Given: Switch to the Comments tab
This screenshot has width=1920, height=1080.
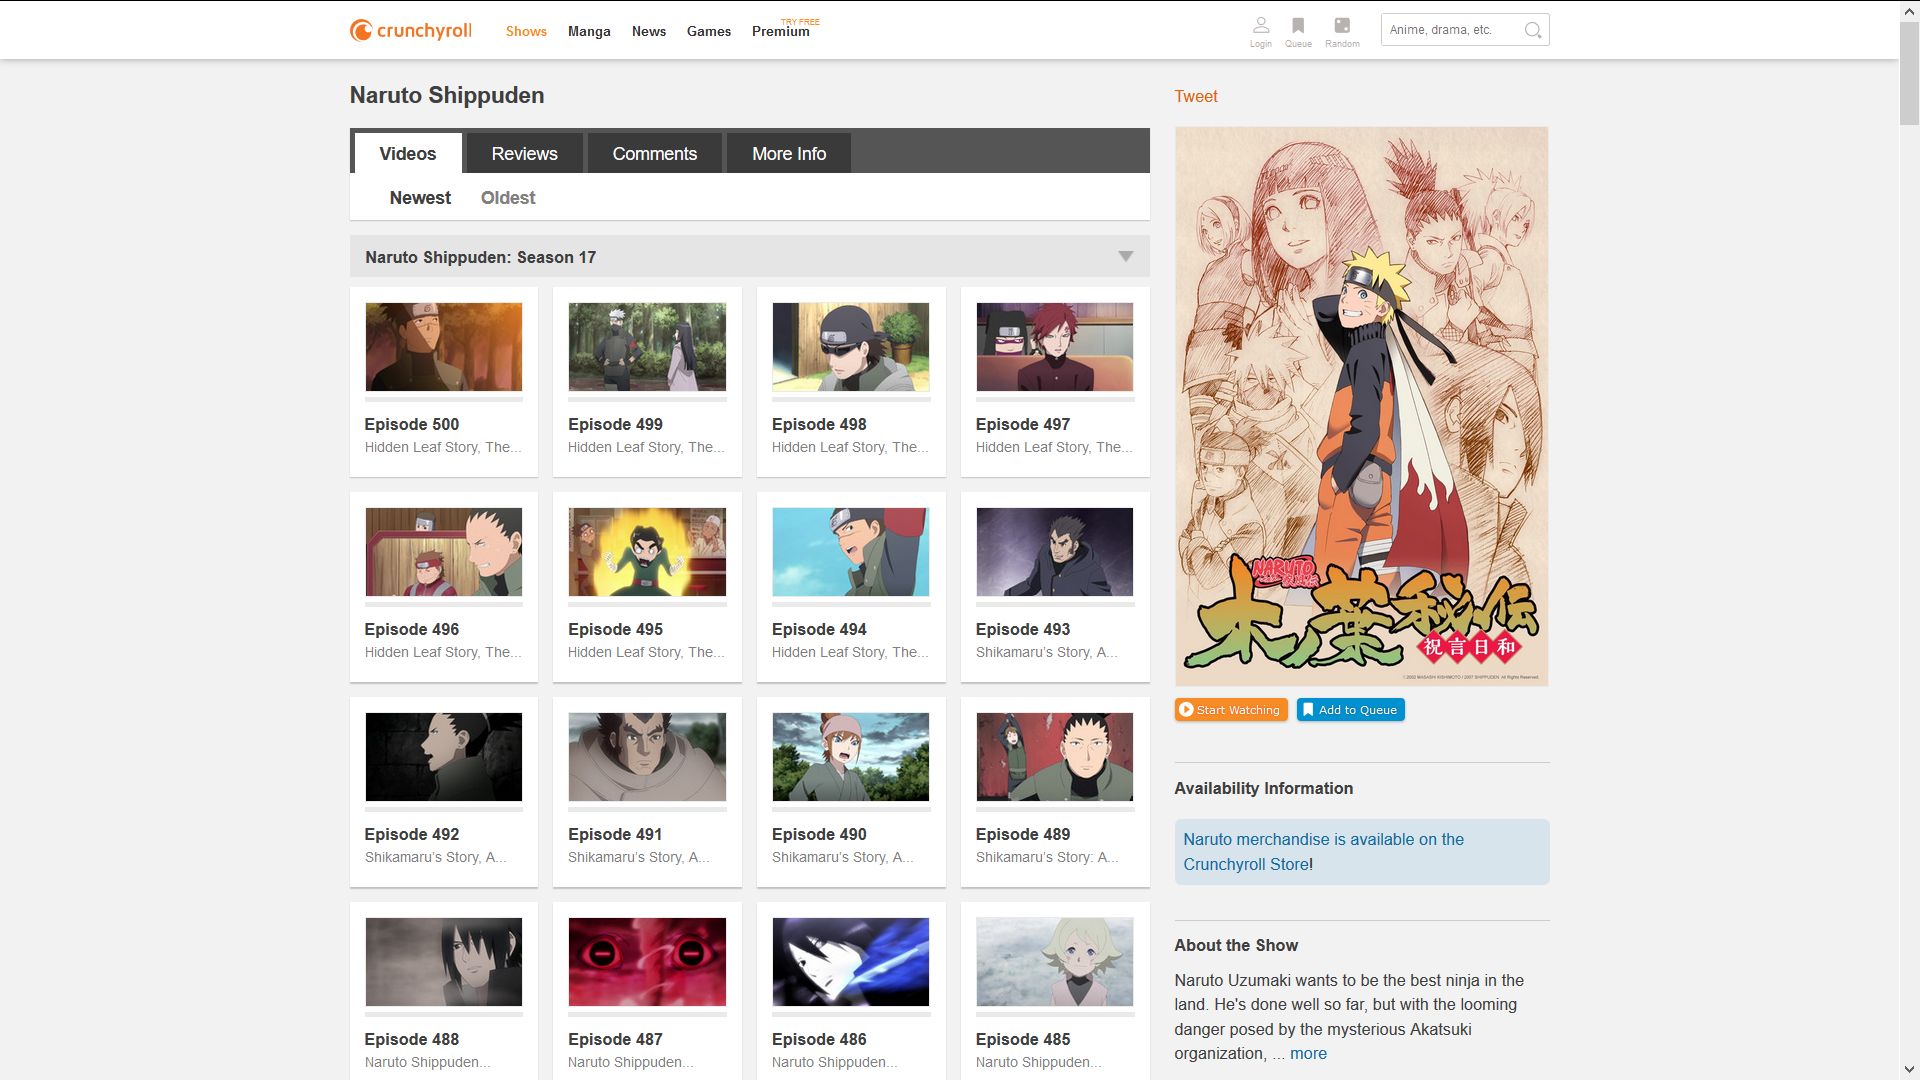Looking at the screenshot, I should [x=655, y=153].
